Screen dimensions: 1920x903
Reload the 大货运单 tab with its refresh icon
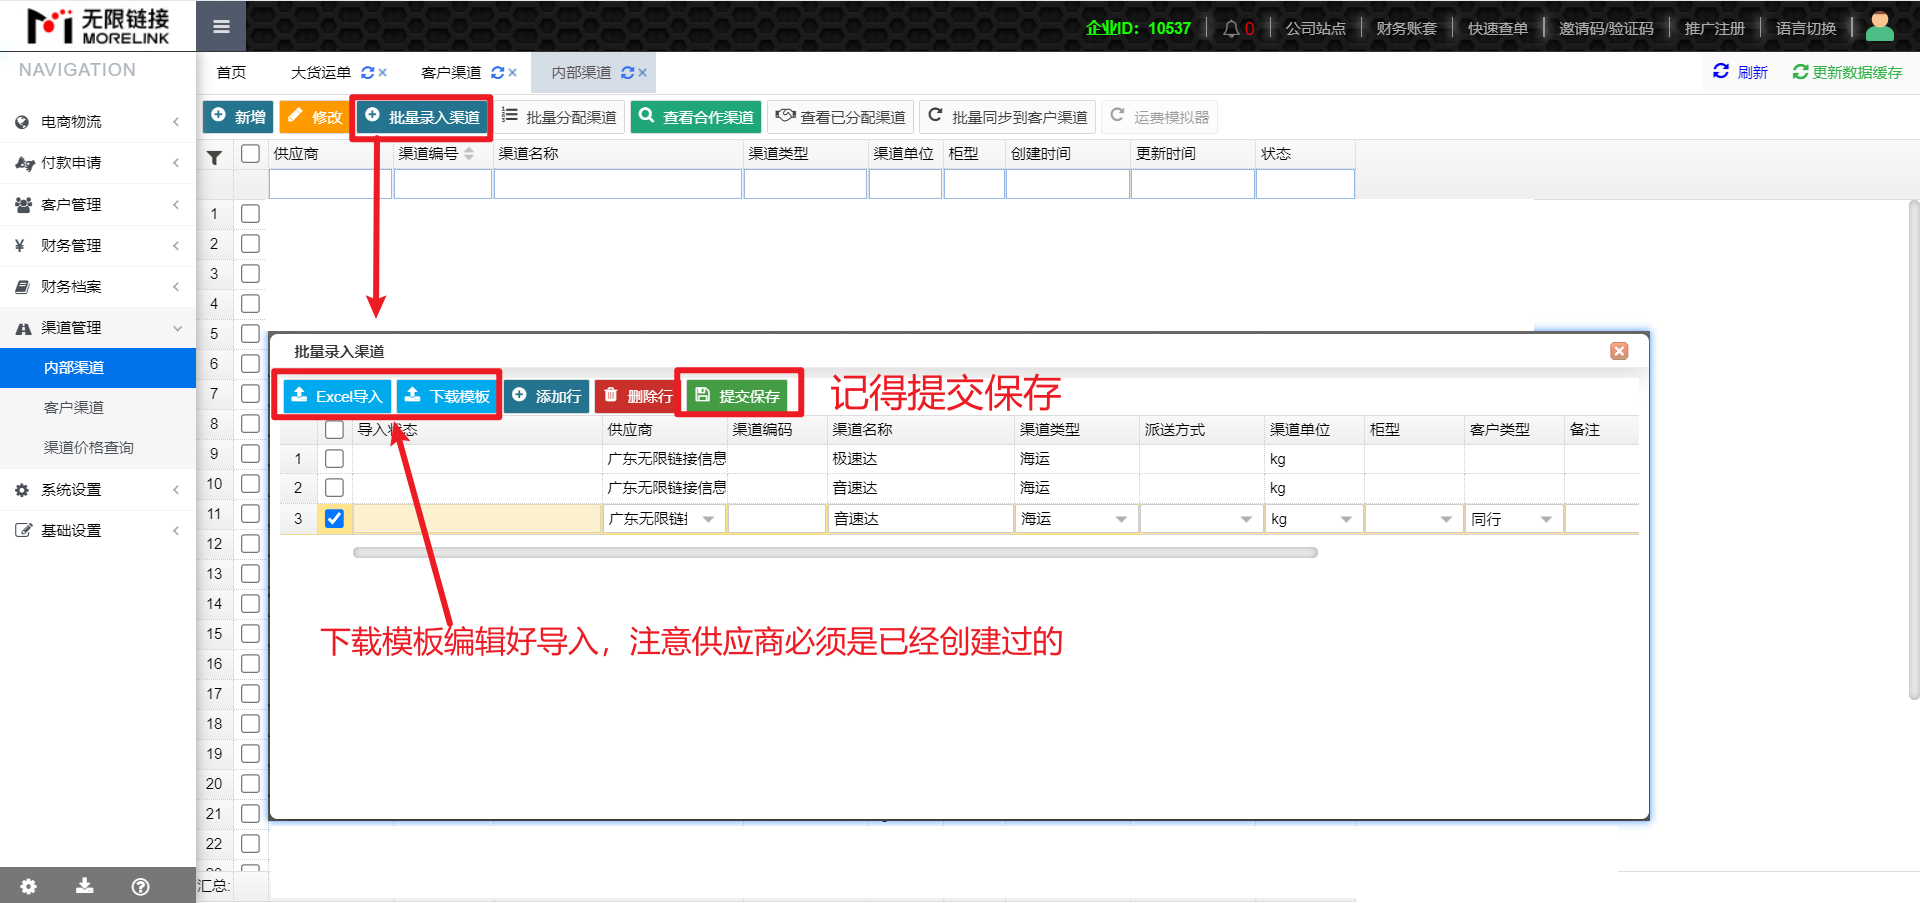coord(367,73)
